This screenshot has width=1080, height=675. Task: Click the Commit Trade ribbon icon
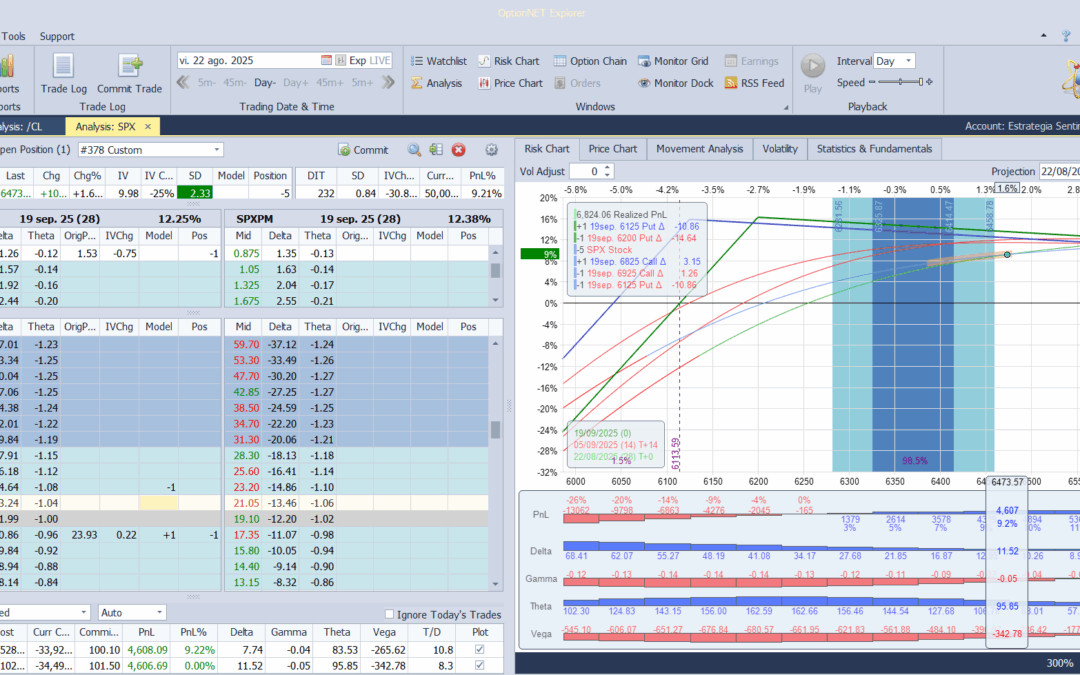coord(129,72)
